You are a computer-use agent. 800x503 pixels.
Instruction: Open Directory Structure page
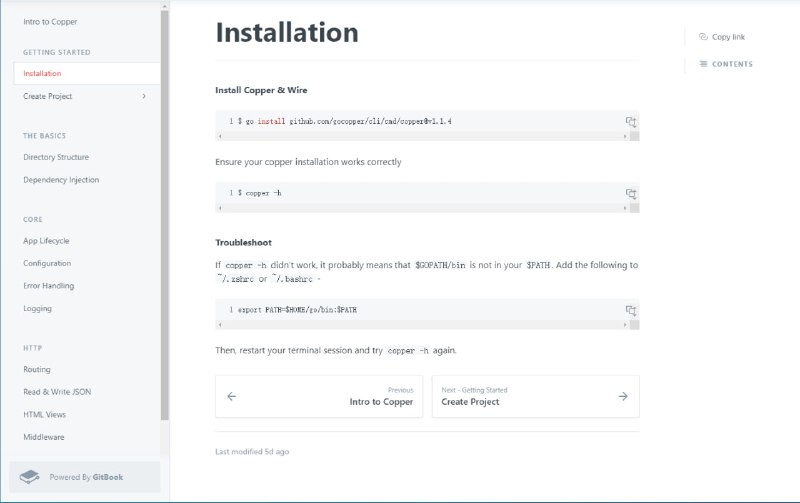point(56,157)
